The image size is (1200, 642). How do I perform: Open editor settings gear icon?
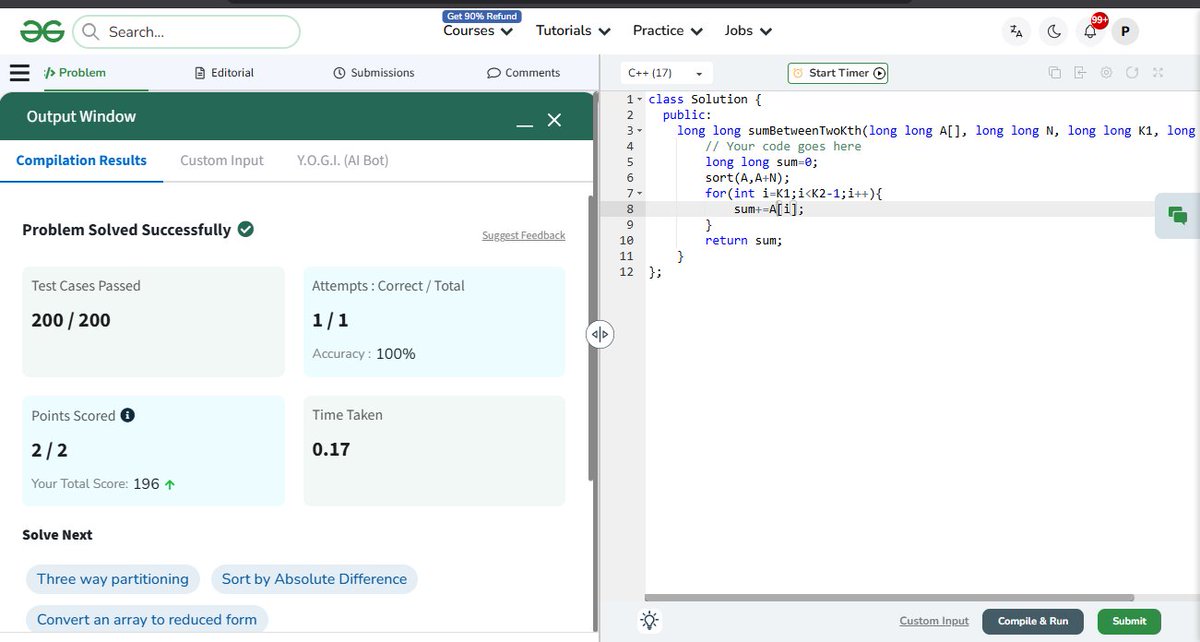click(x=1106, y=73)
